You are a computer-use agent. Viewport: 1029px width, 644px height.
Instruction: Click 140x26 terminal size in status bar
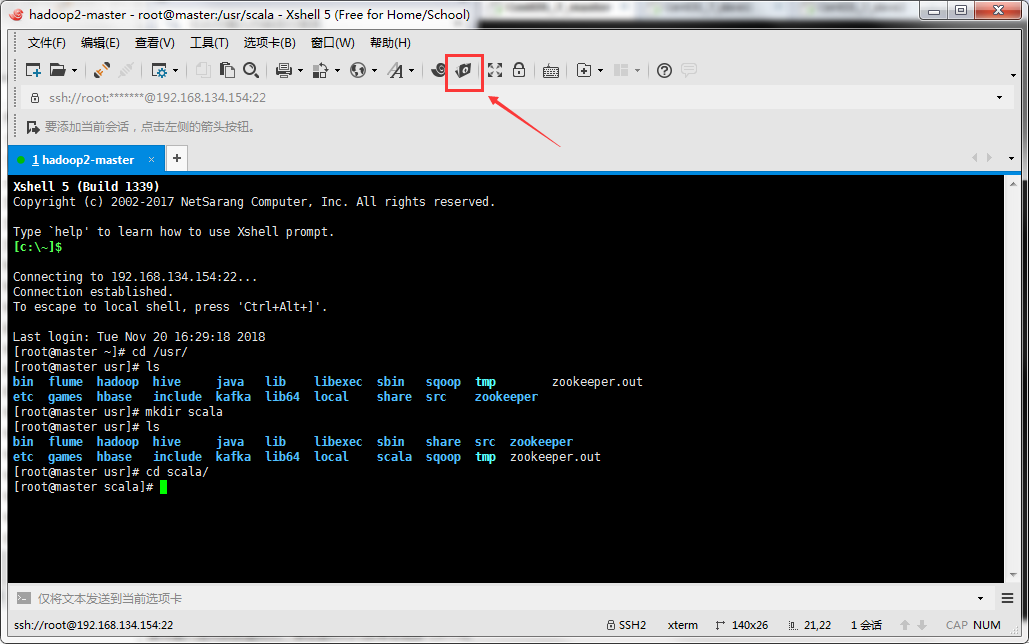click(742, 625)
